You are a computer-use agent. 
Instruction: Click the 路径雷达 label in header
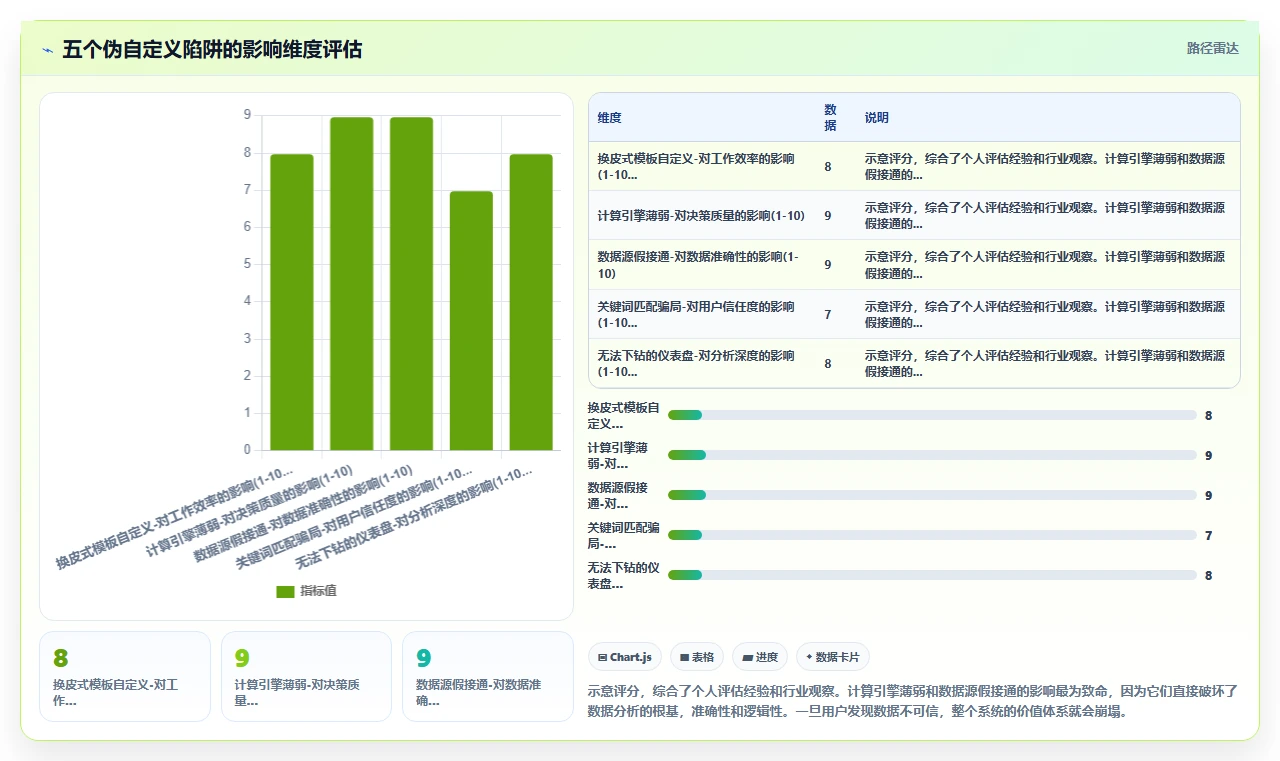click(x=1212, y=48)
